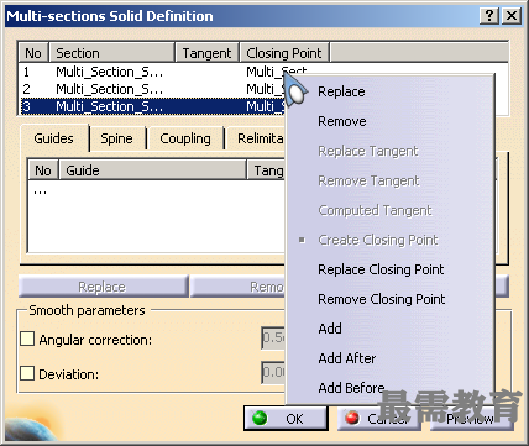The width and height of the screenshot is (529, 446).
Task: Enable the Angular correction checkbox
Action: [27, 339]
